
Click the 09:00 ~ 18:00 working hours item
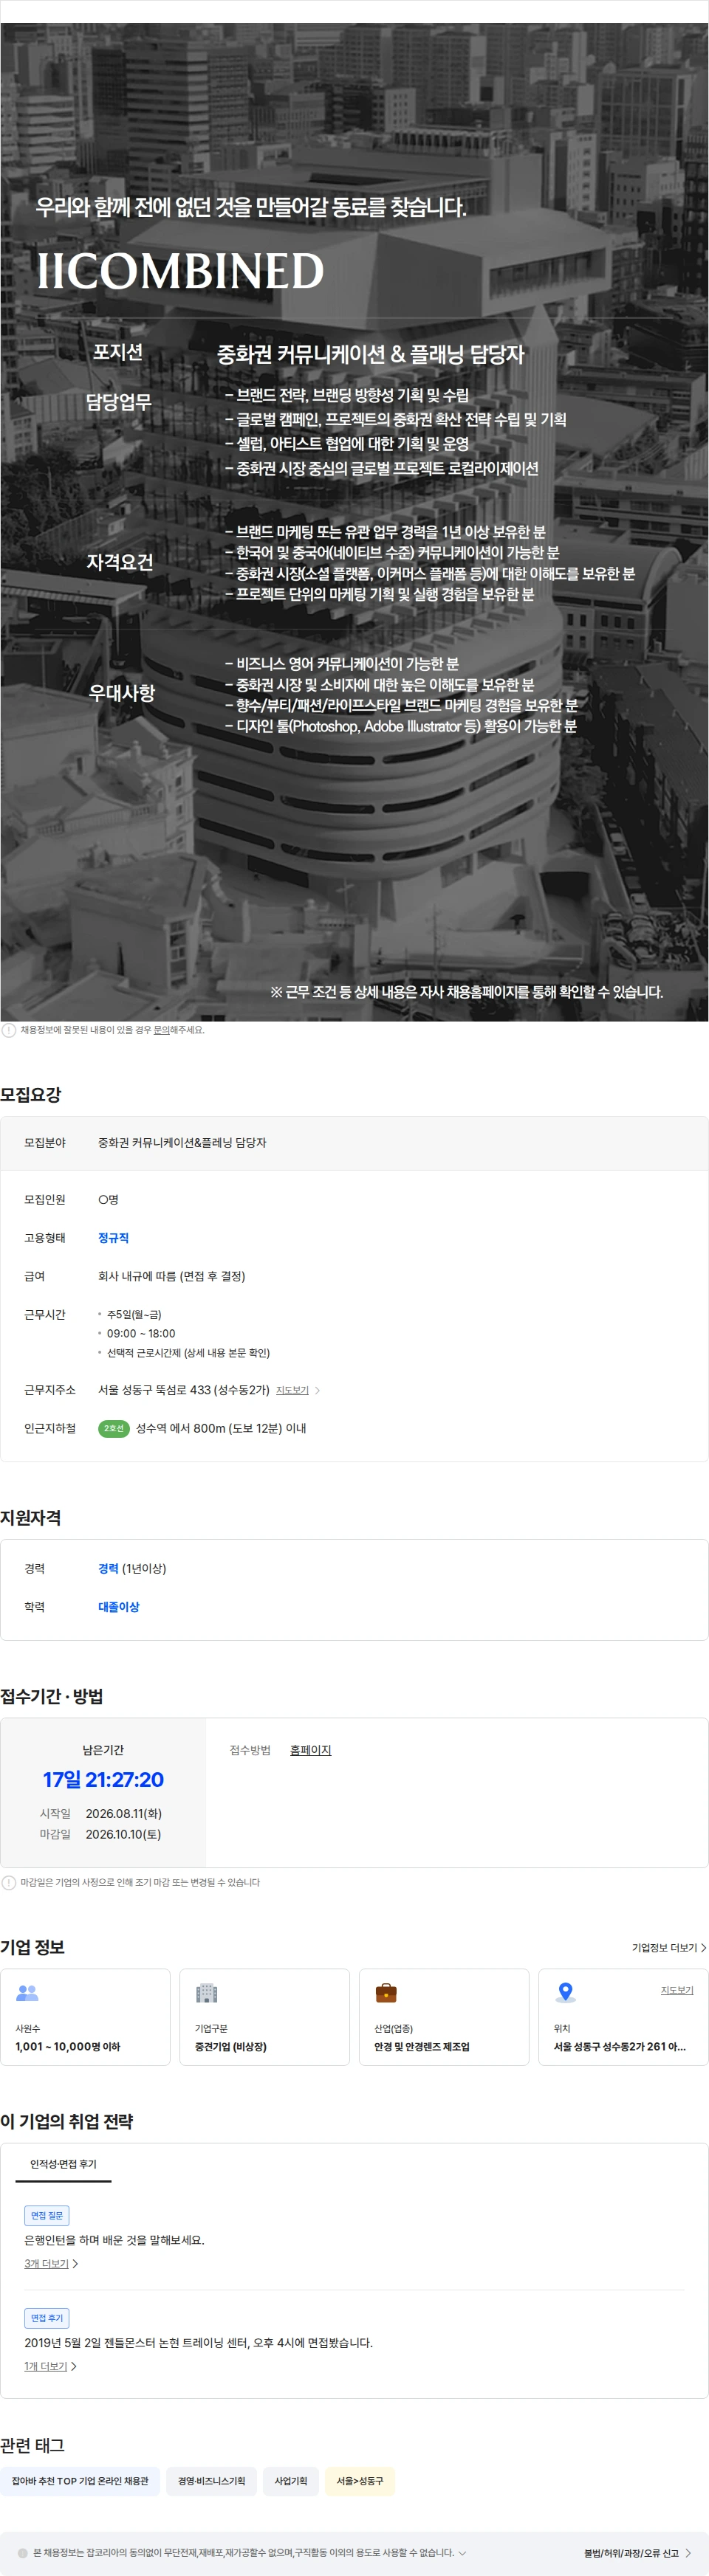point(141,1333)
